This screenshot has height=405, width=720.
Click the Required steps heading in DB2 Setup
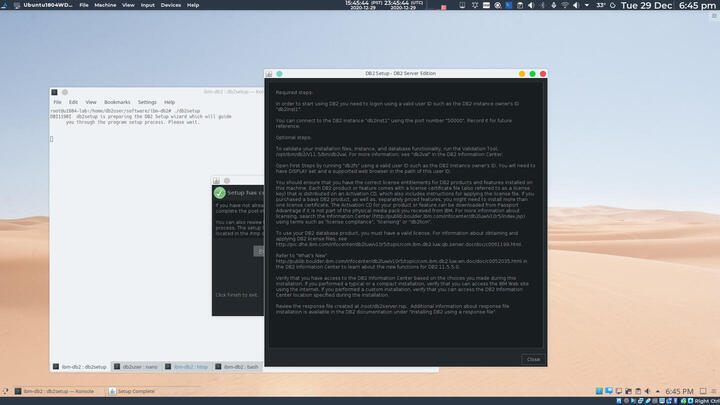(294, 92)
